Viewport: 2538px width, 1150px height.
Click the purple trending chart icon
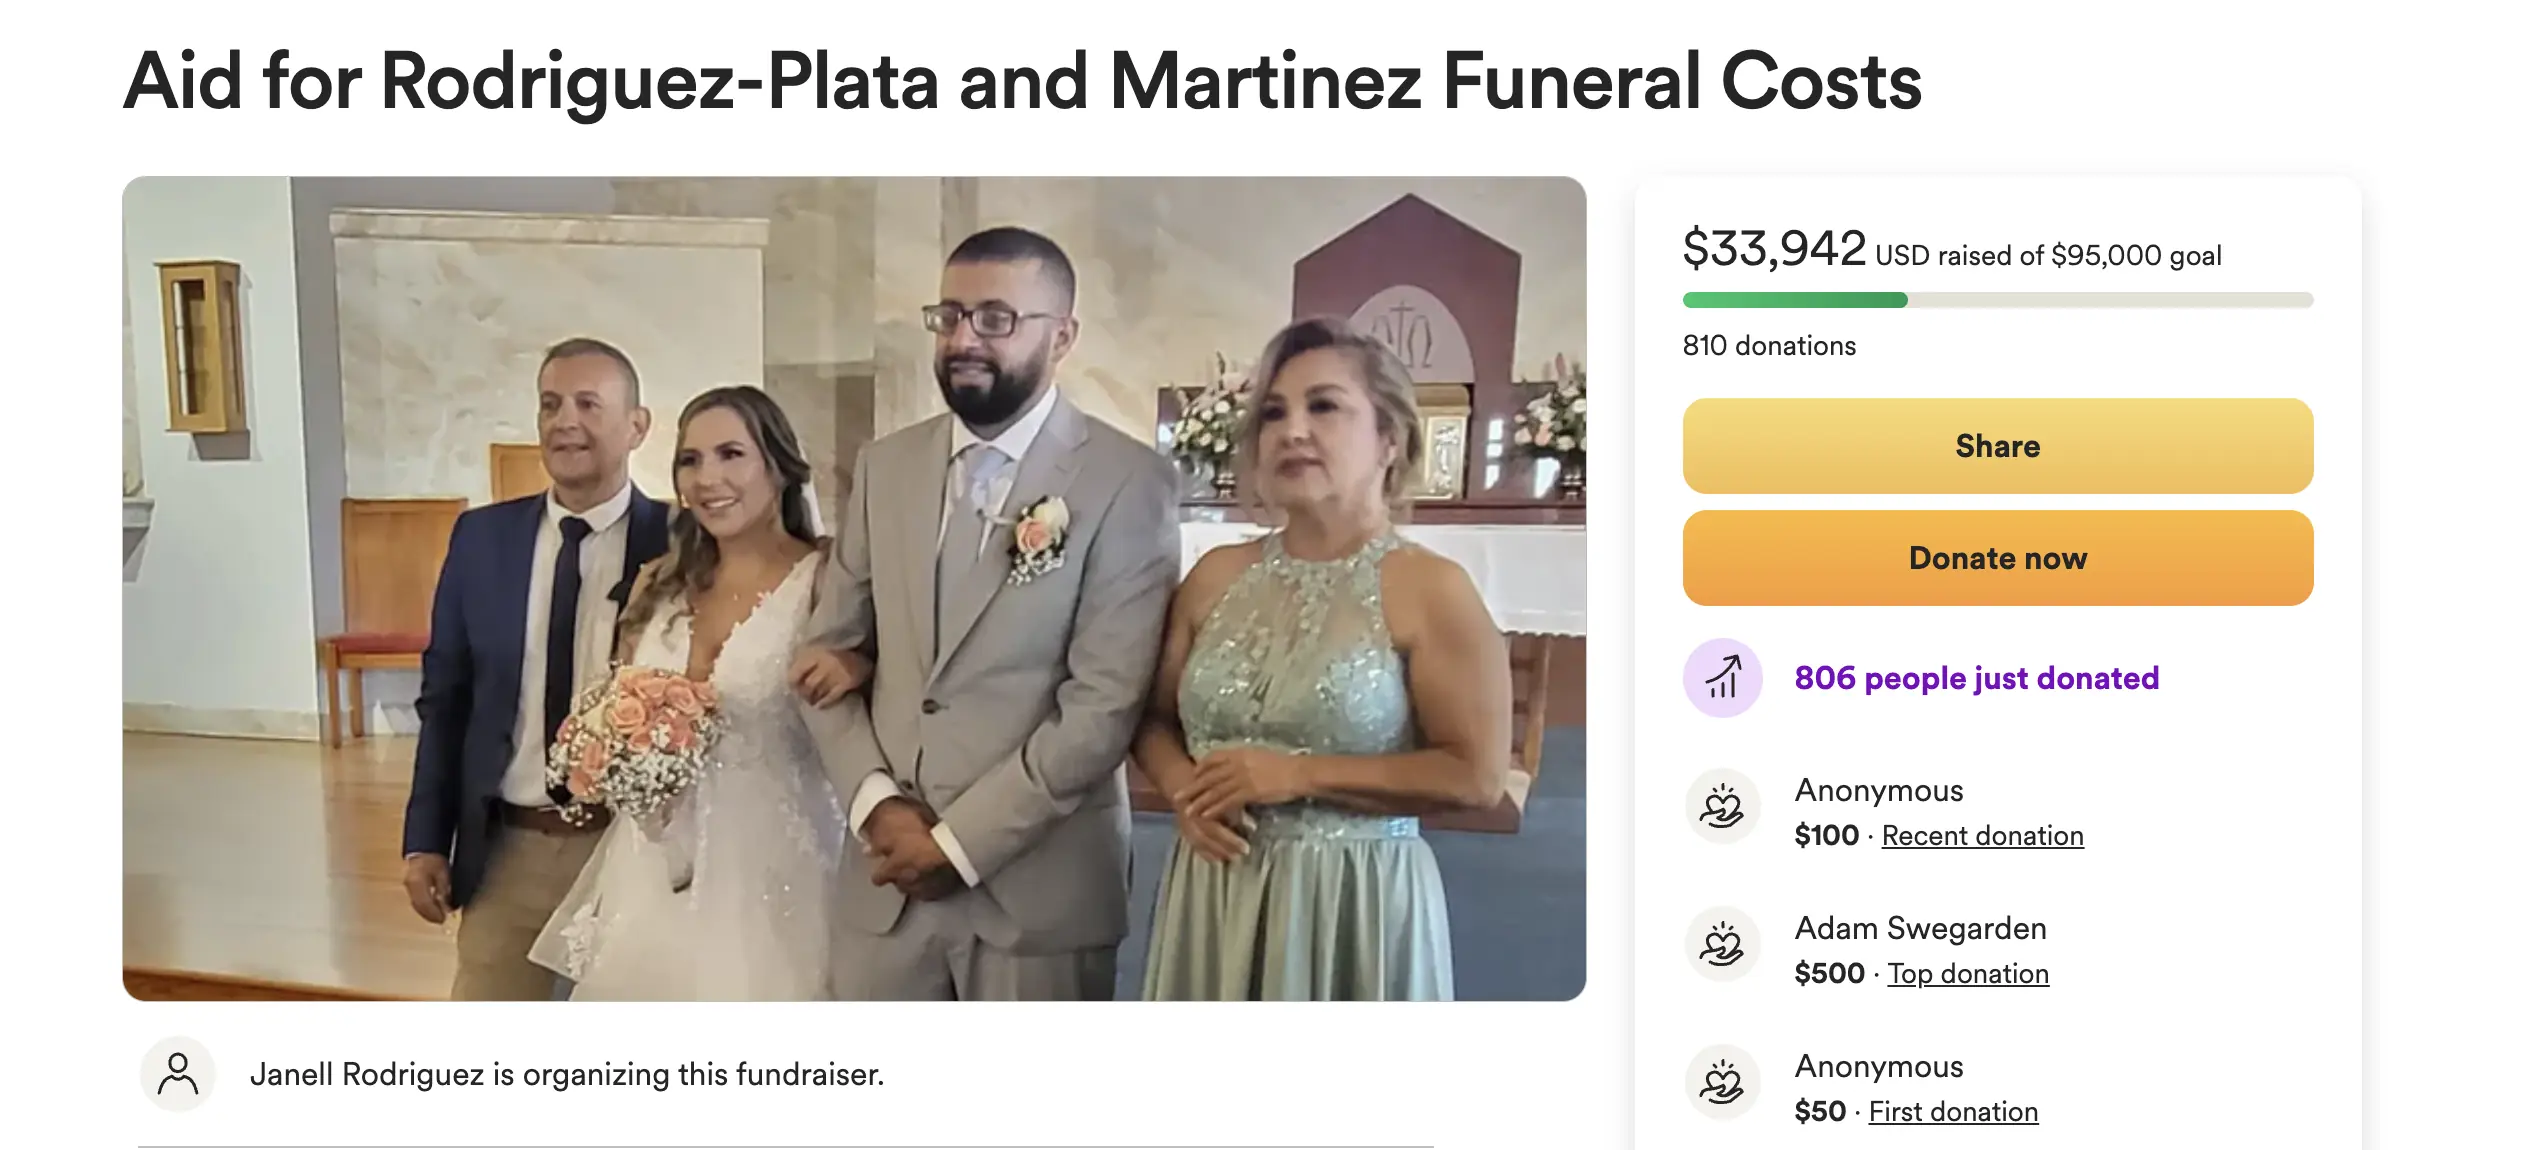(x=1723, y=678)
